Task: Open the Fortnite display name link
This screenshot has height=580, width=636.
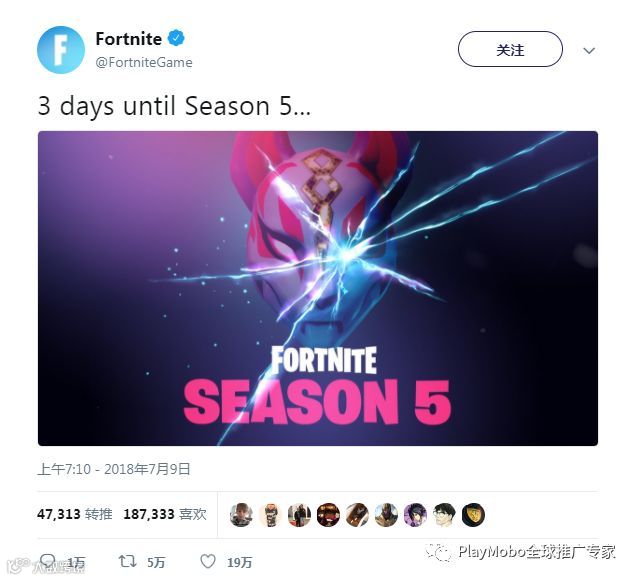Action: tap(129, 39)
